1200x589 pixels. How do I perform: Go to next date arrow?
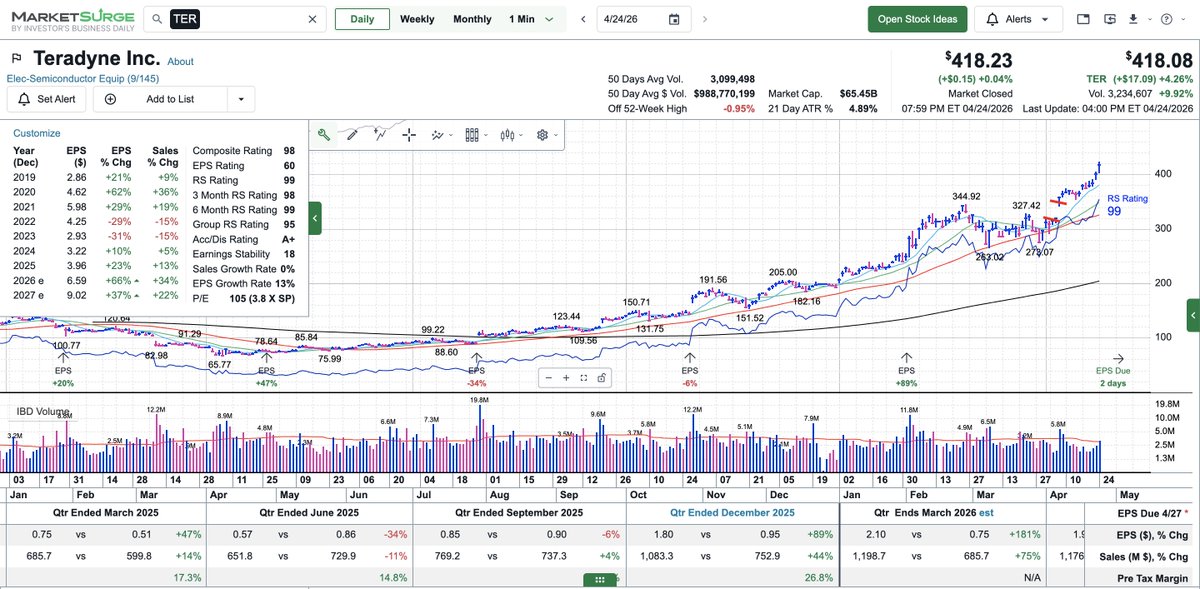point(705,19)
